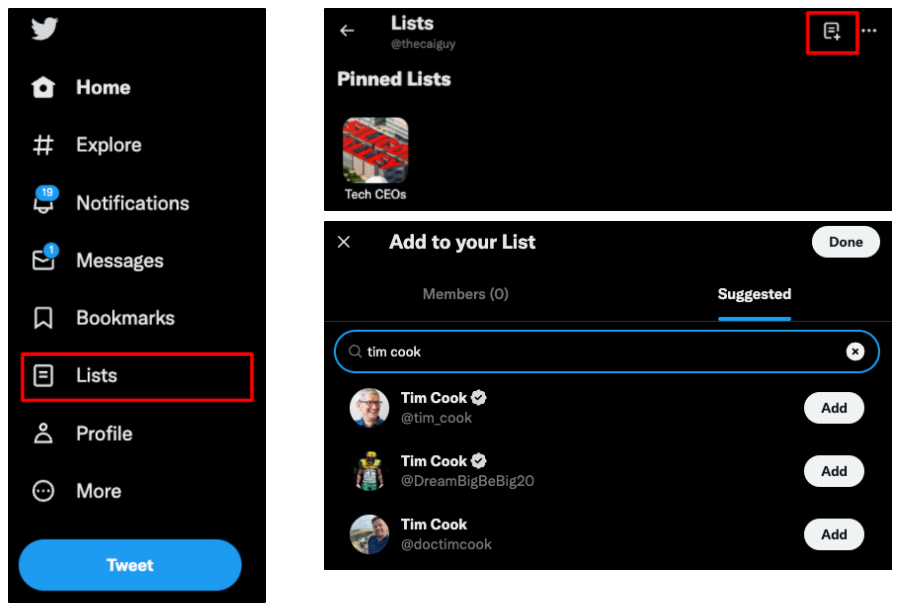901x611 pixels.
Task: Open the three-dot Lists options menu
Action: 869,31
